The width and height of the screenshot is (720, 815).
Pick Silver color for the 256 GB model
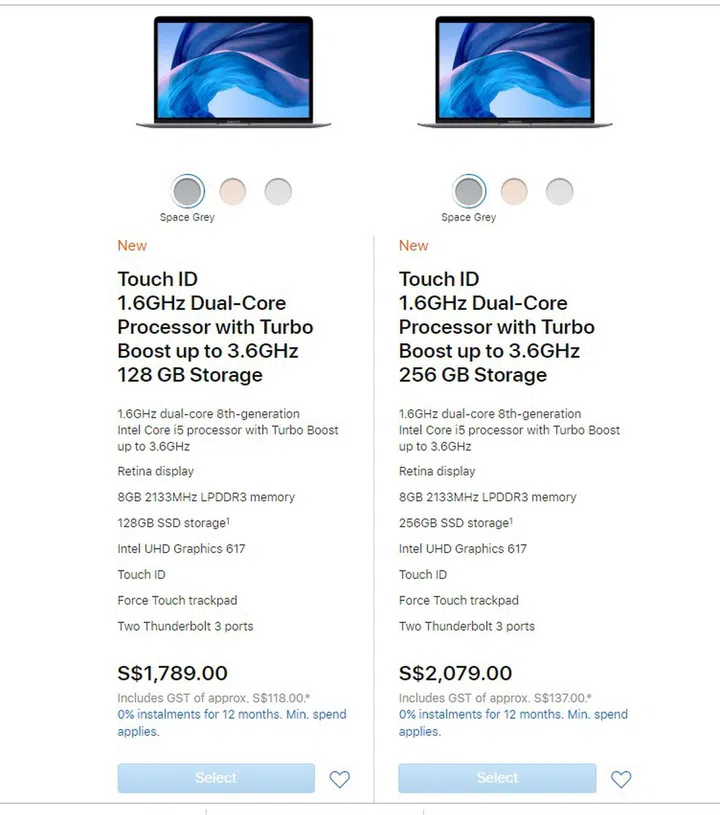[x=559, y=191]
